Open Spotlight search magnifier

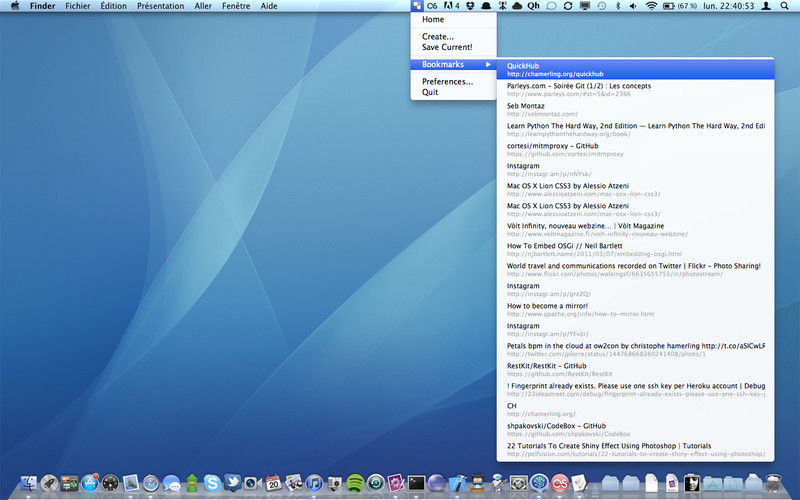point(784,6)
